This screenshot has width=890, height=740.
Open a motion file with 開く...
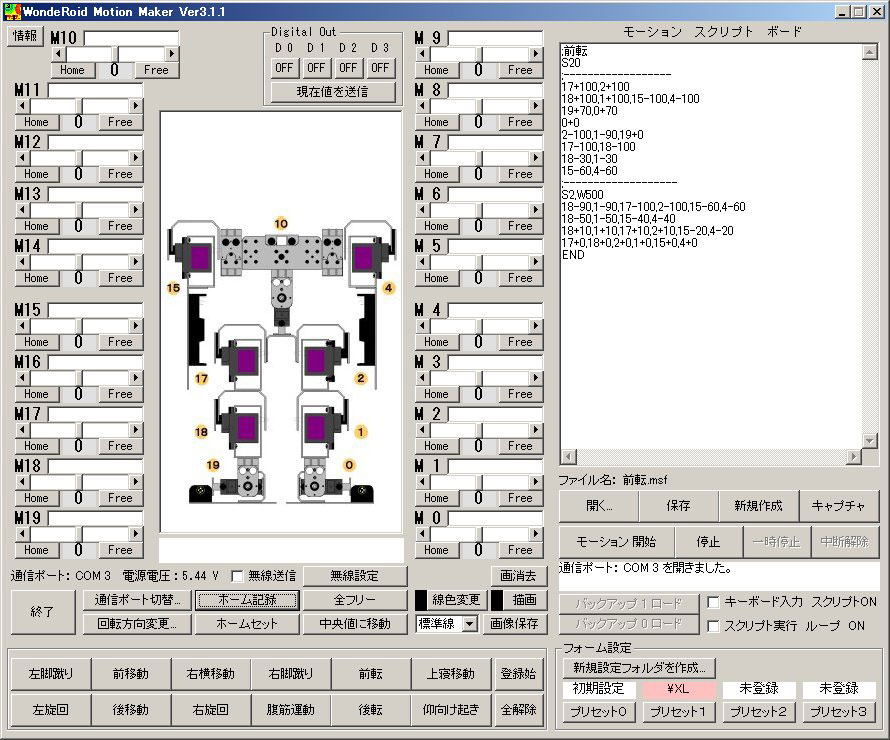599,506
